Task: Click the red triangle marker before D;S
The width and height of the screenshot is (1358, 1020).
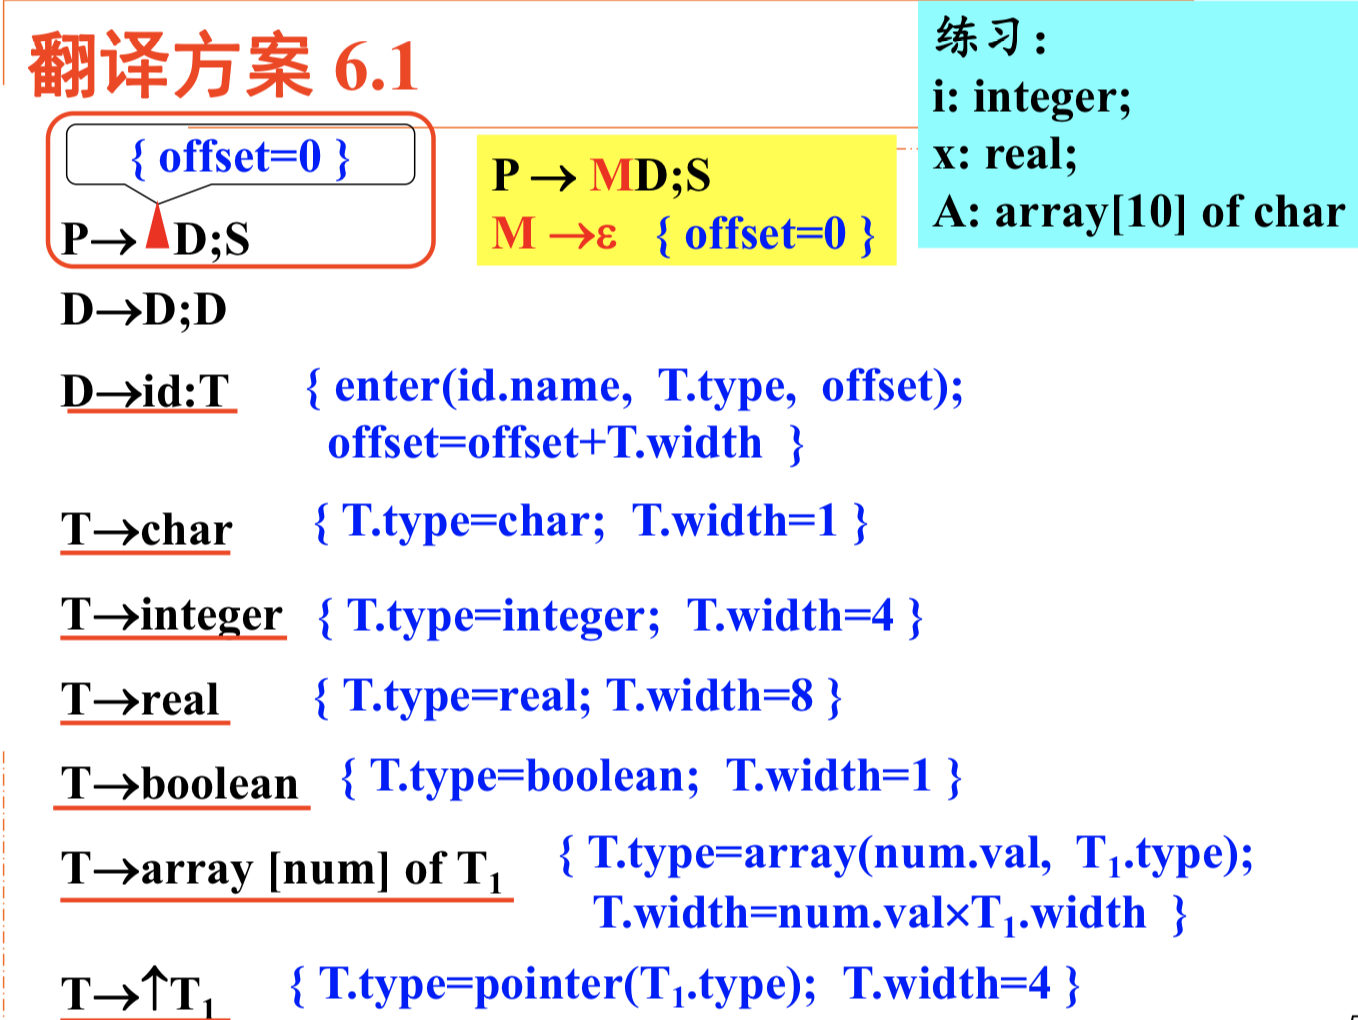Action: tap(157, 228)
